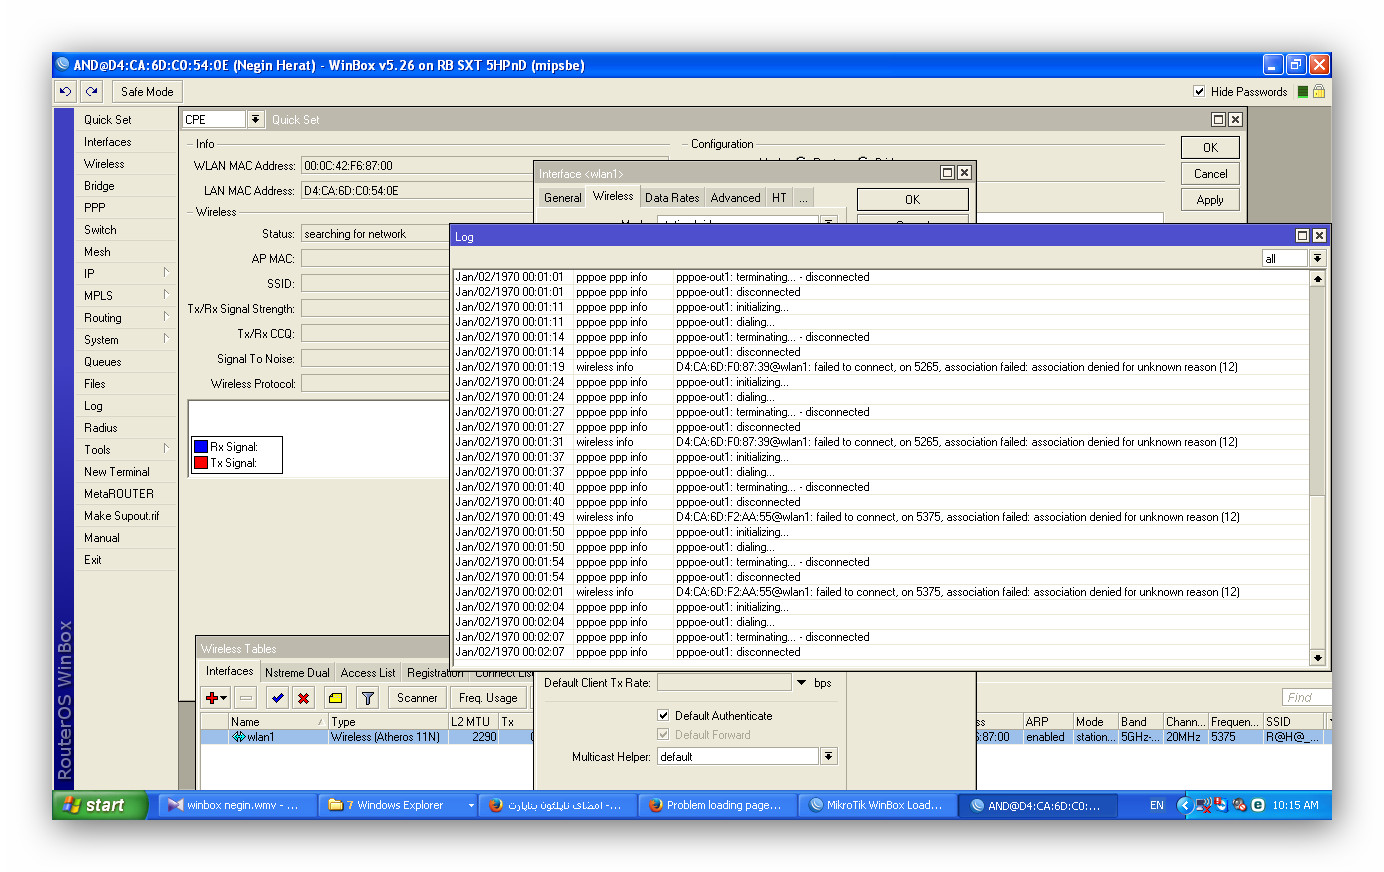
Task: Expand the IP submenu in the sidebar
Action: (166, 273)
